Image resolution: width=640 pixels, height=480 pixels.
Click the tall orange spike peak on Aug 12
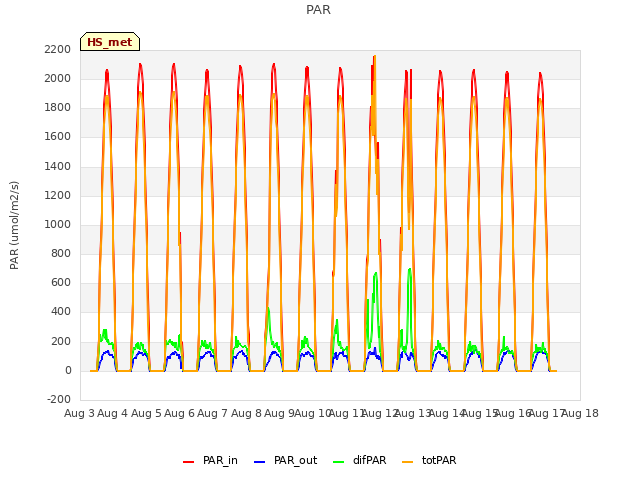(x=375, y=56)
